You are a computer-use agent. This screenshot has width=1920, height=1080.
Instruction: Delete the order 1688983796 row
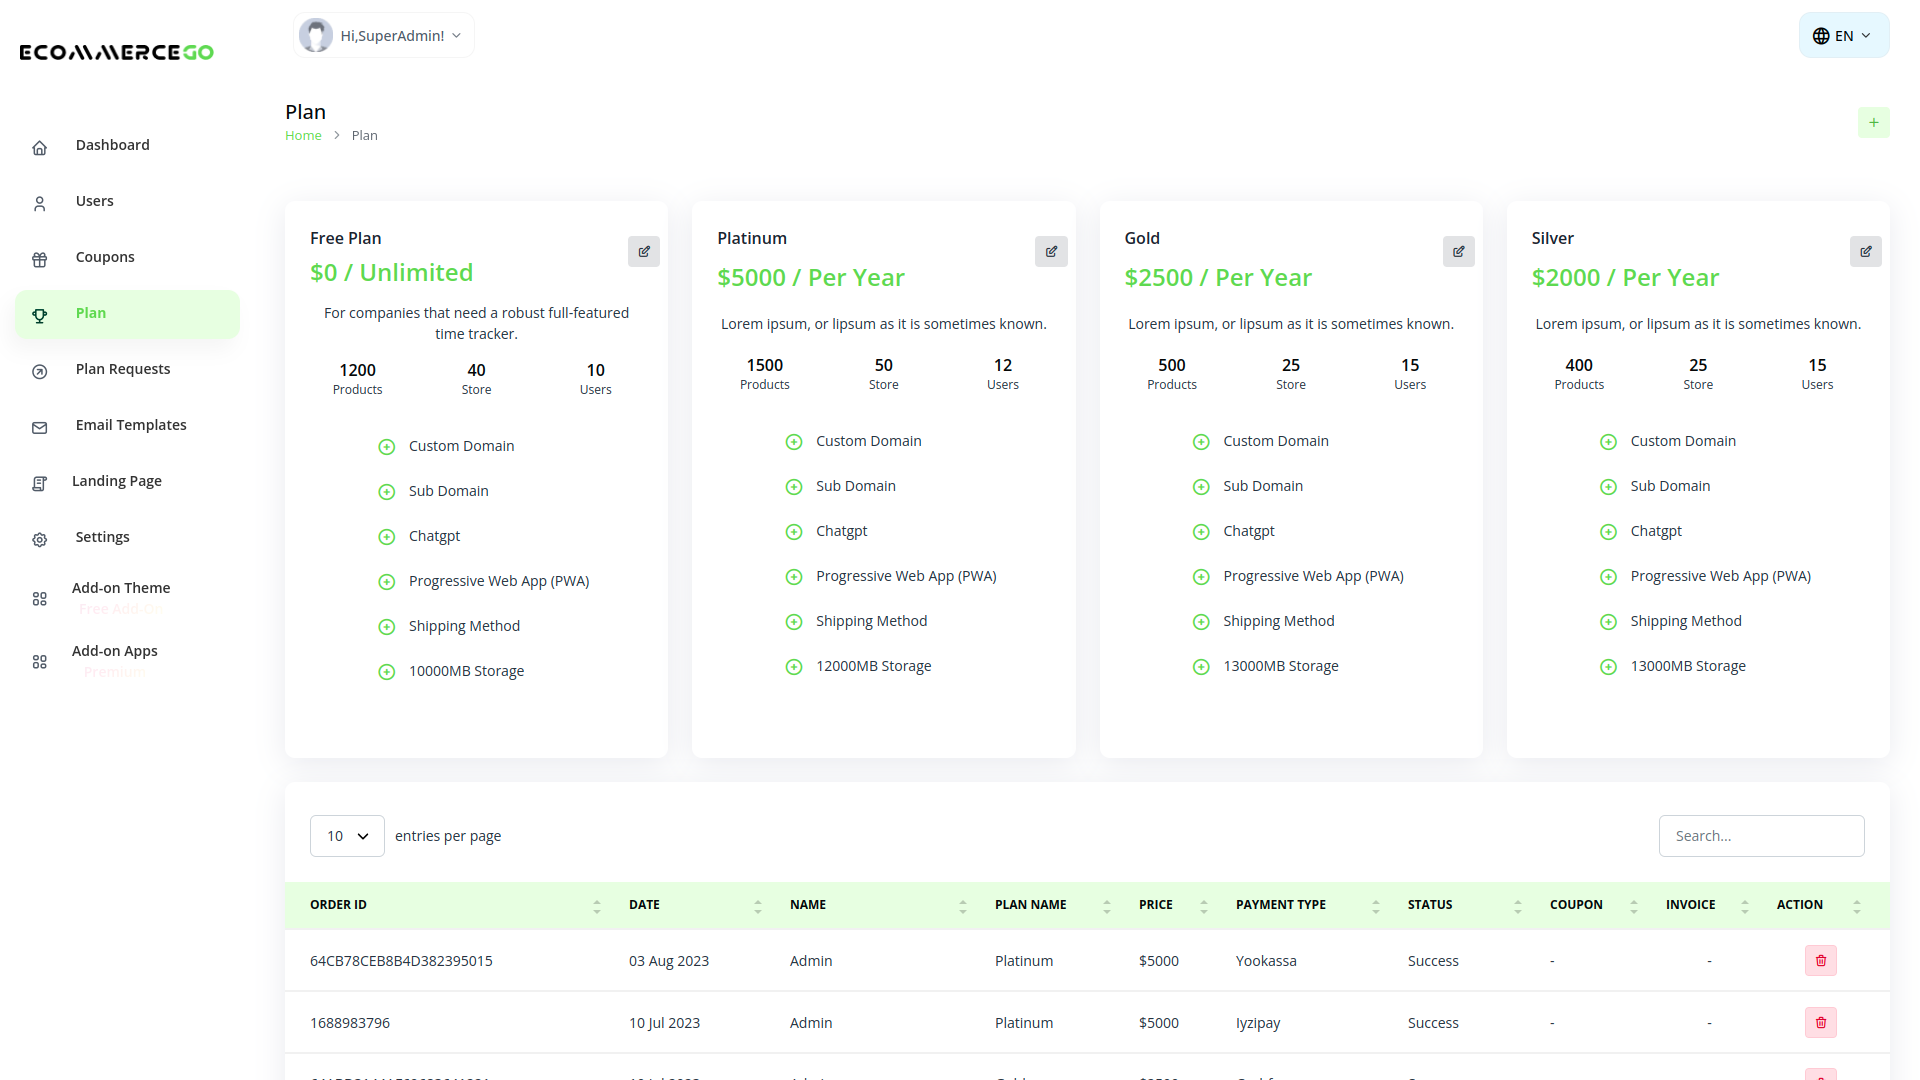tap(1820, 1022)
